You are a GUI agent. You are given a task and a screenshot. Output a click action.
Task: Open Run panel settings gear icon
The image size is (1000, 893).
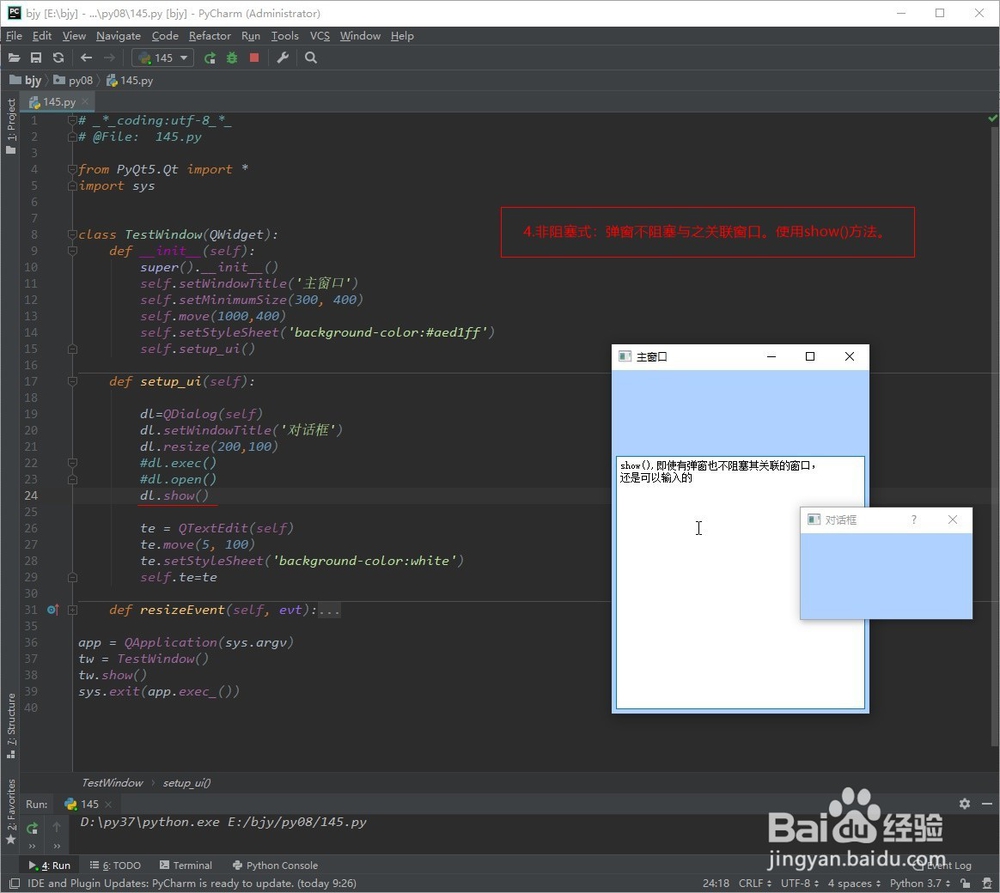click(x=964, y=804)
